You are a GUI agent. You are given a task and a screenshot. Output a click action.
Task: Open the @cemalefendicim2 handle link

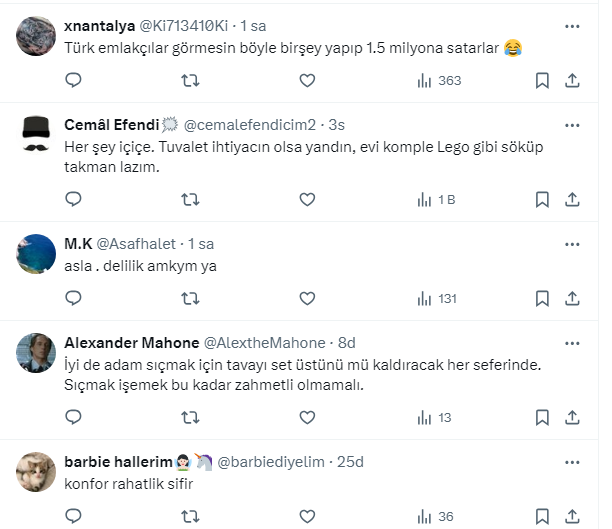260,124
